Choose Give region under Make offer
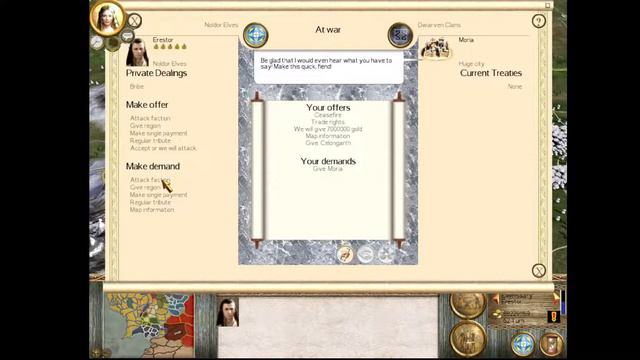 coord(145,126)
